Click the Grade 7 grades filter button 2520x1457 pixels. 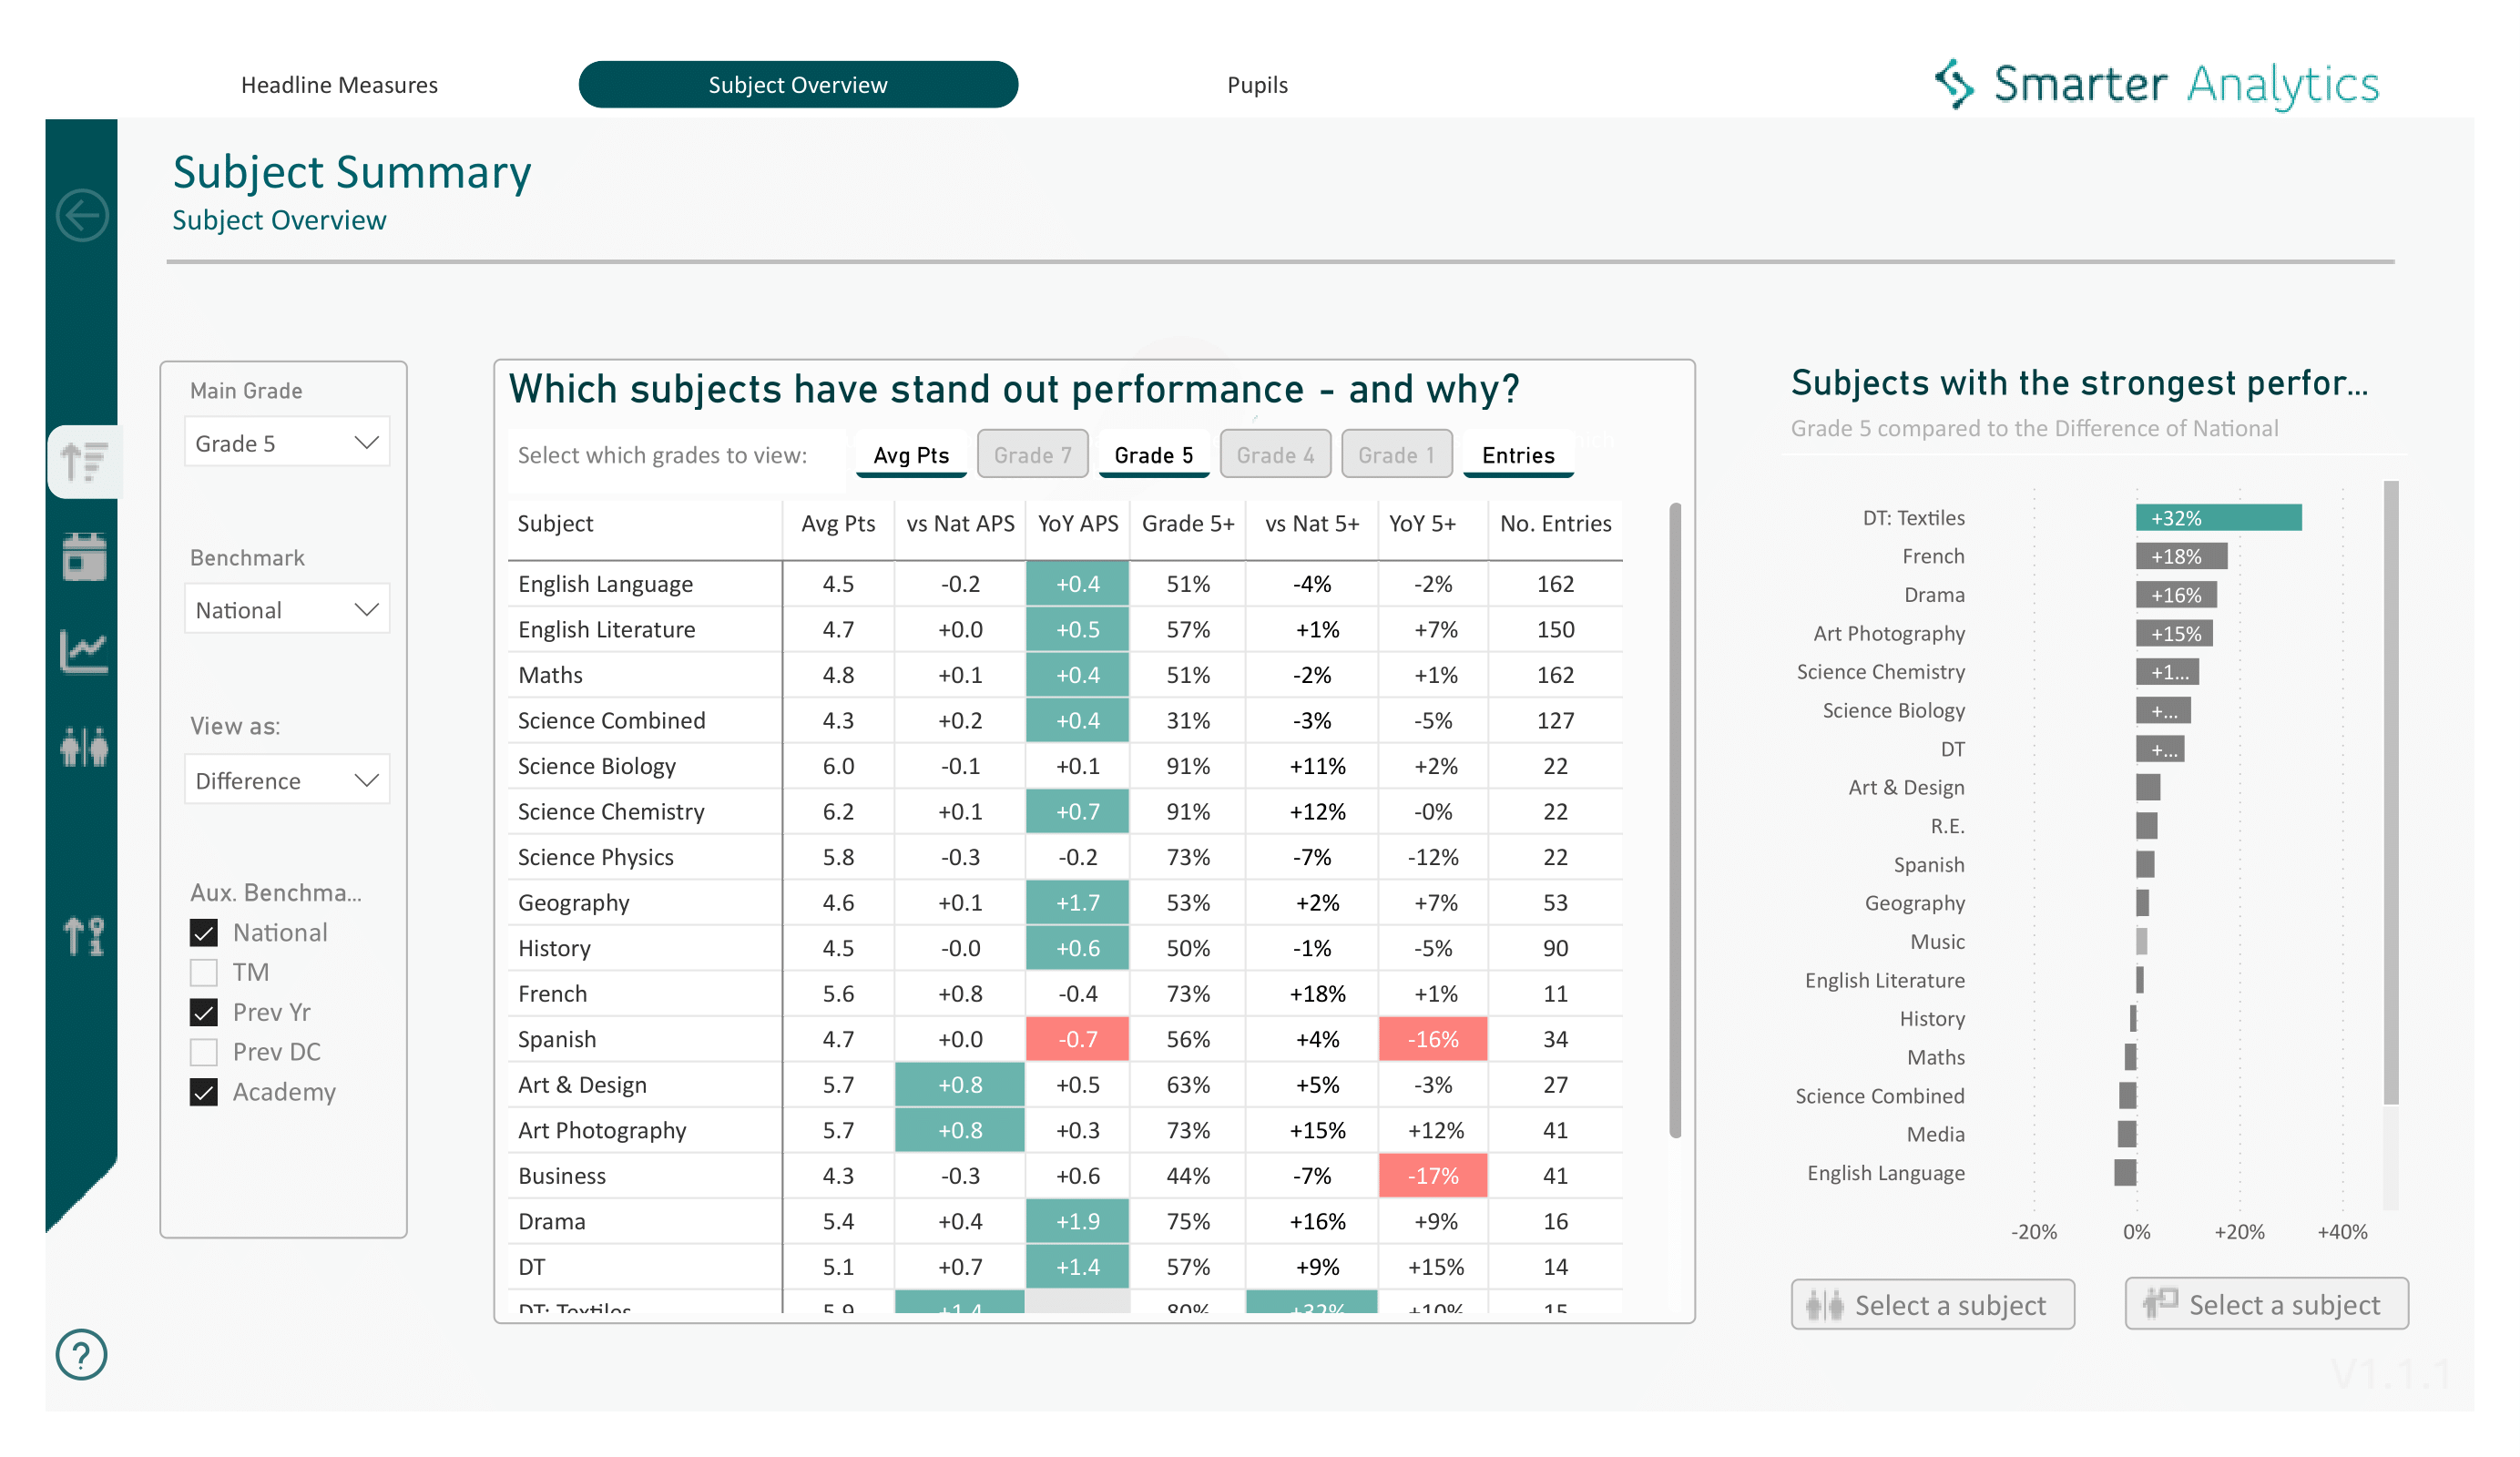[1033, 455]
